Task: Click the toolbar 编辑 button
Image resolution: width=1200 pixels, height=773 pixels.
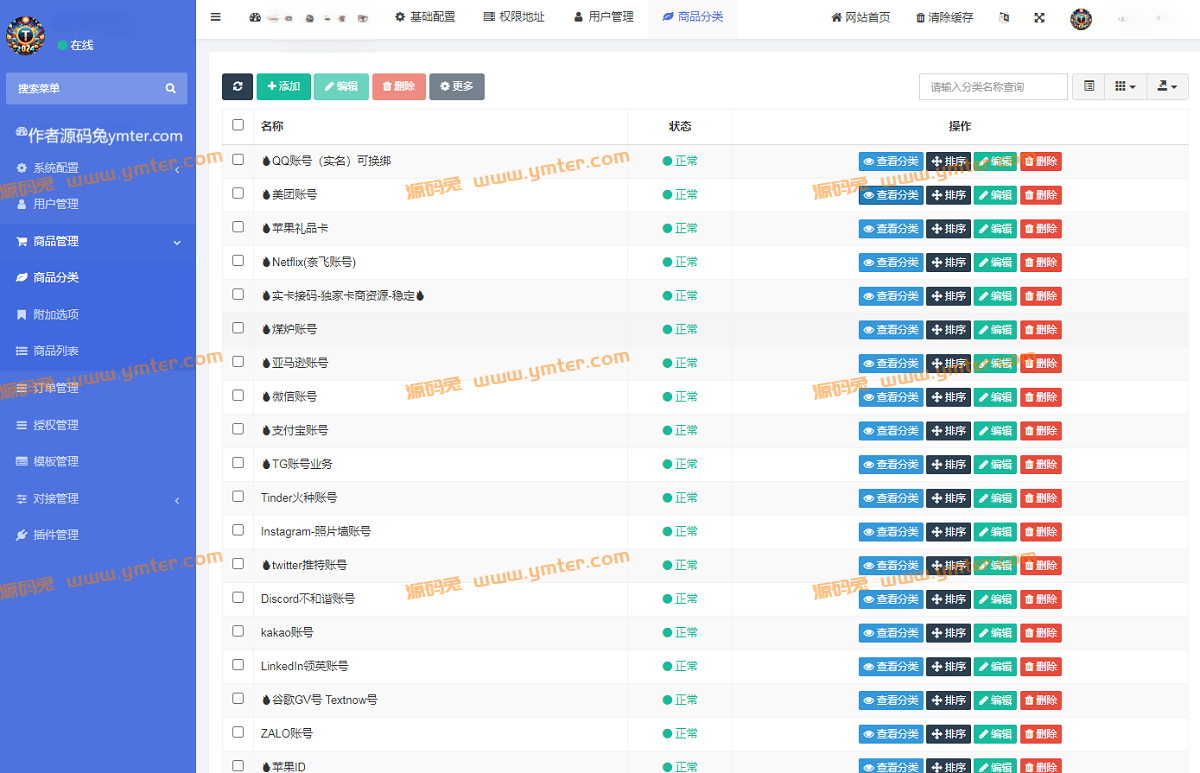Action: [x=341, y=87]
